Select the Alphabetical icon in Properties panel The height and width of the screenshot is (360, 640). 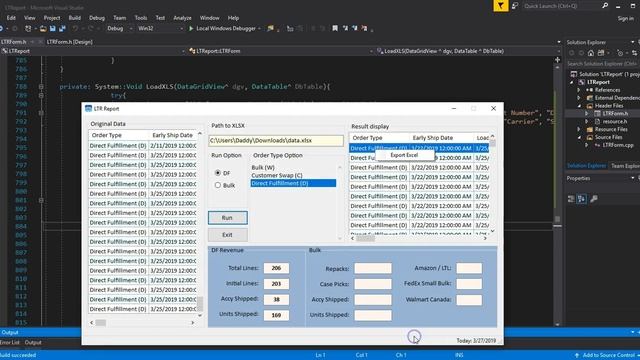coord(582,199)
